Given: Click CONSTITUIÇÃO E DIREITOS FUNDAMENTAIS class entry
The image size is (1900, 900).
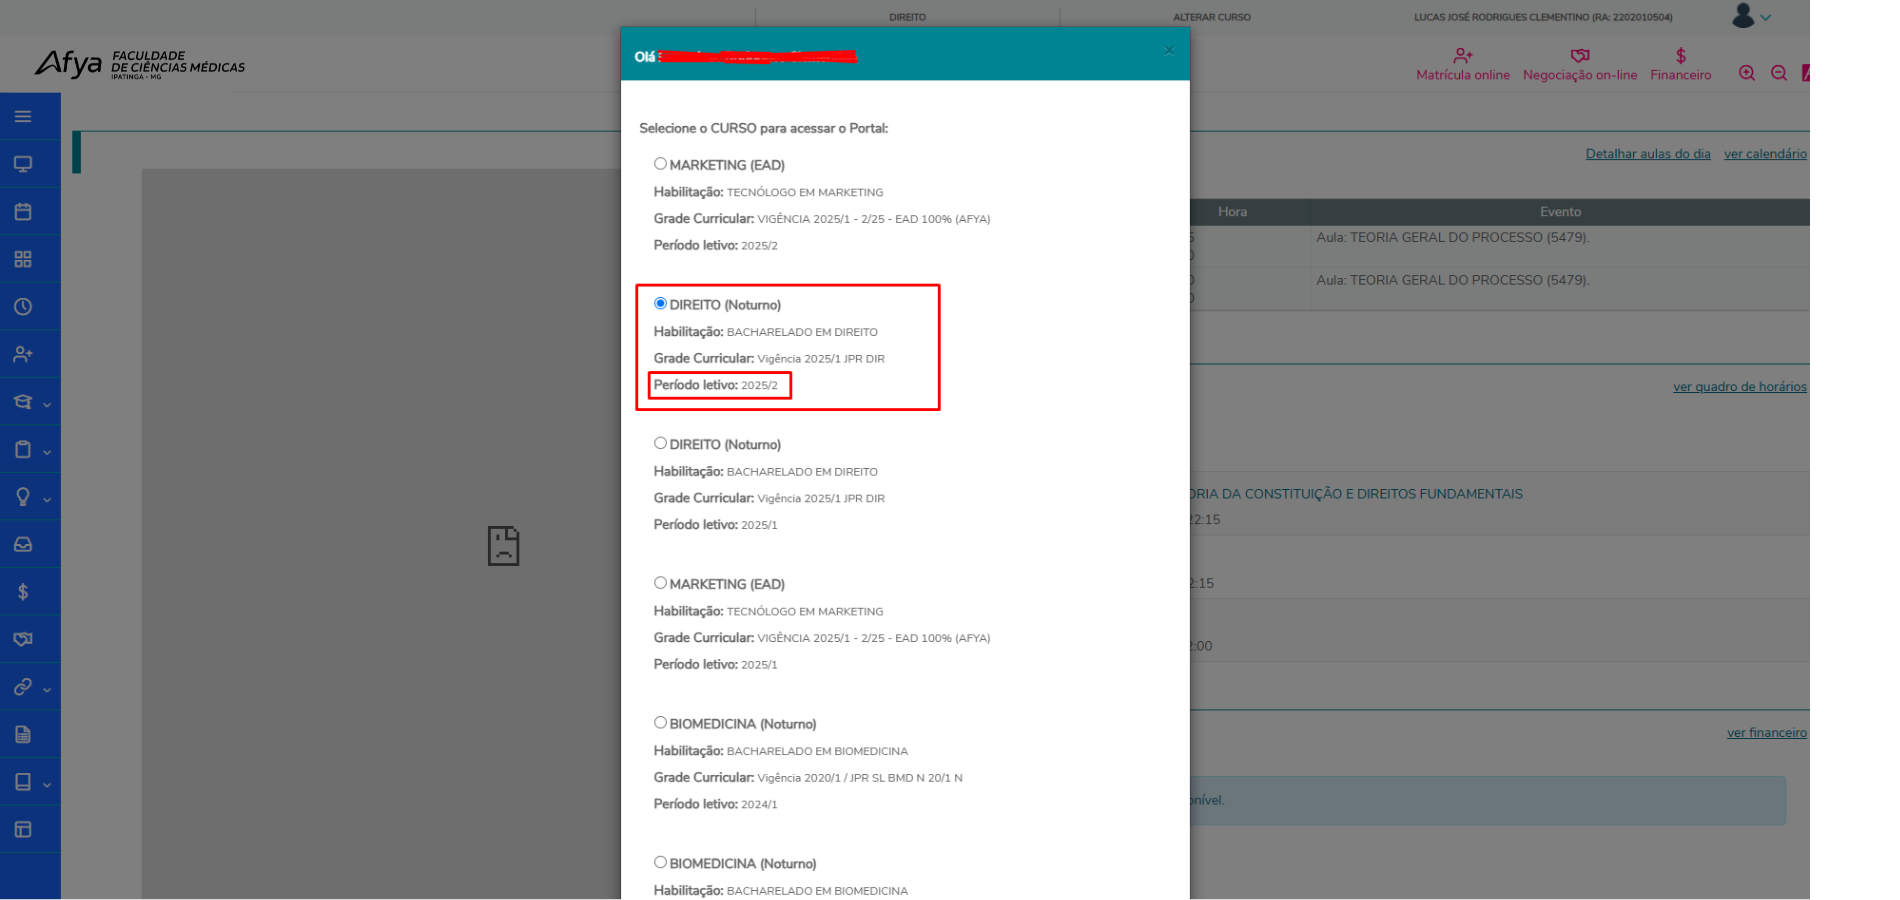Looking at the screenshot, I should pyautogui.click(x=1356, y=494).
